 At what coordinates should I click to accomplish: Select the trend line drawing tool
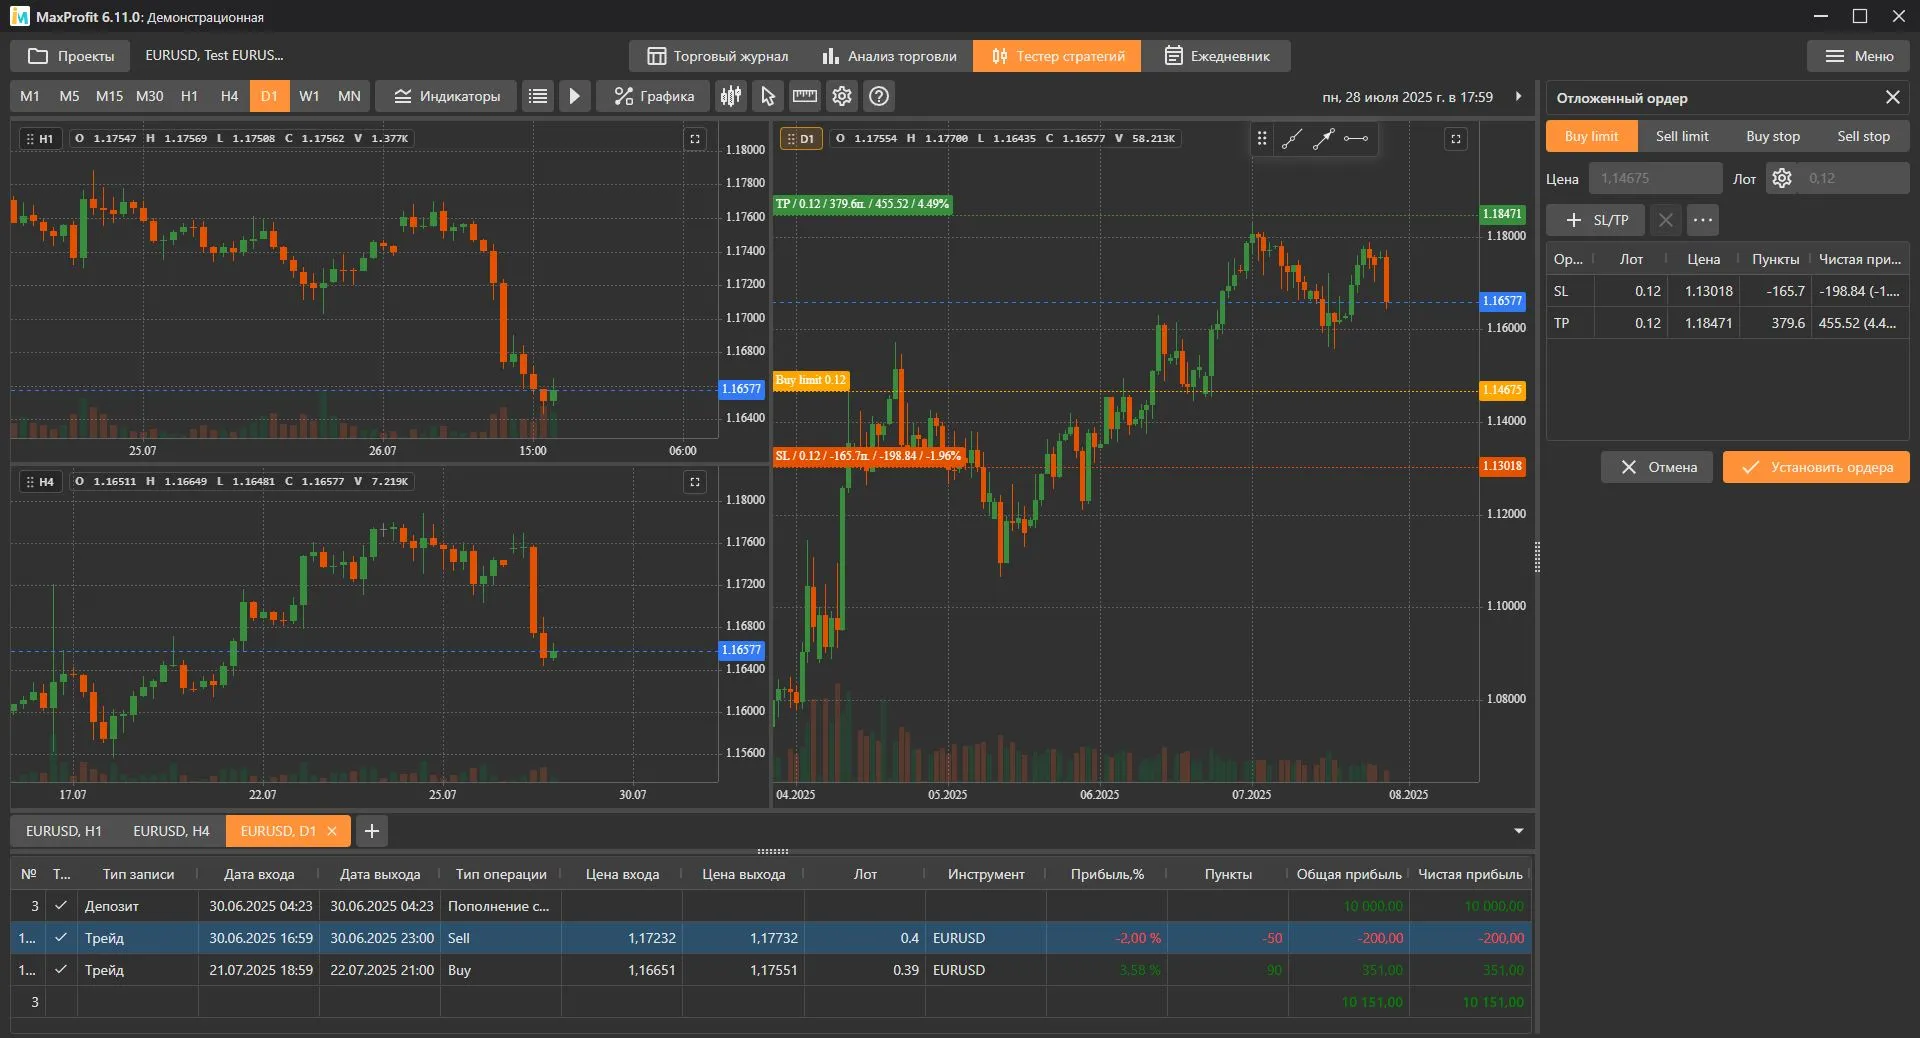tap(1292, 139)
